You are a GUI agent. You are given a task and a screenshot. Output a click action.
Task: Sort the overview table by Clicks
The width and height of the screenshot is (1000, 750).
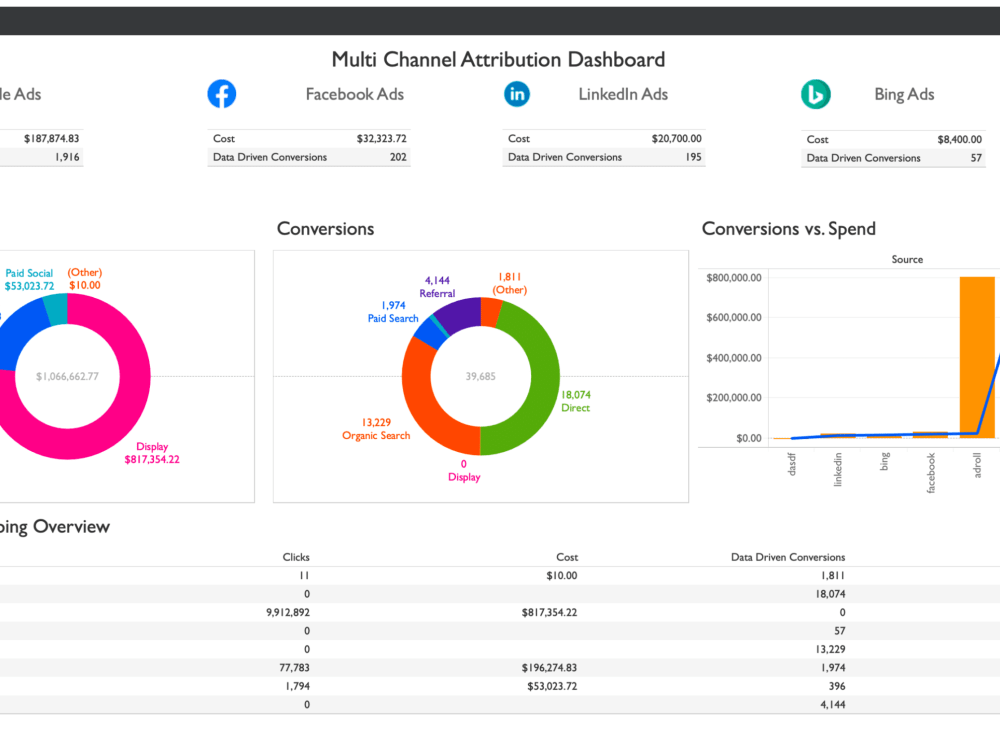(295, 557)
